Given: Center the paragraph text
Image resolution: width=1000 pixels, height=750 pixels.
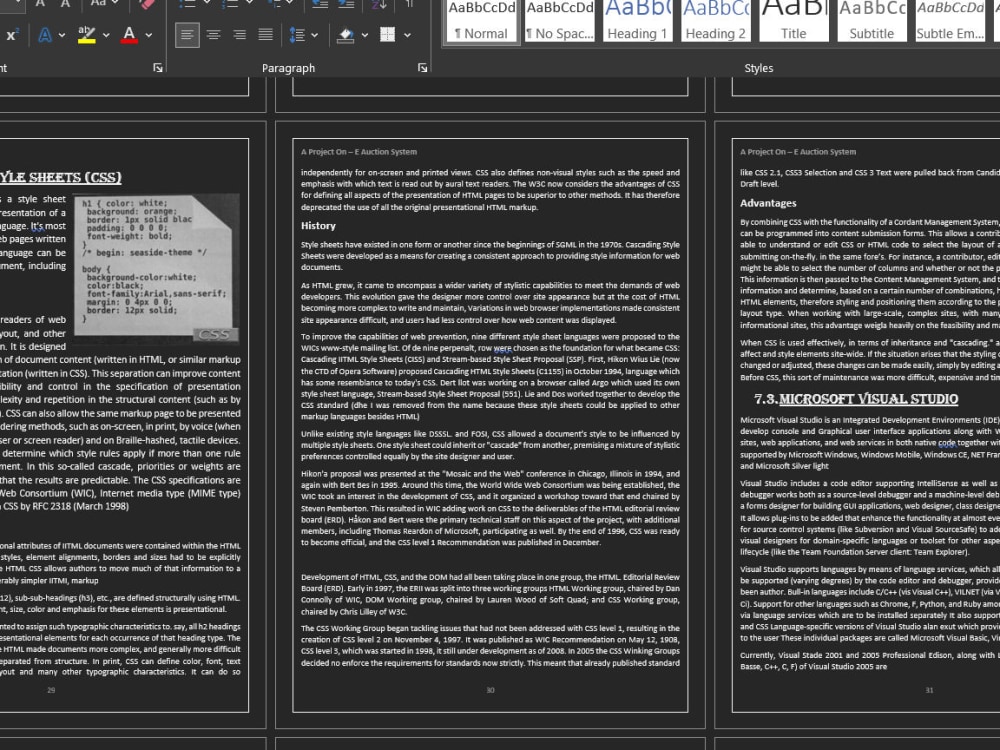Looking at the screenshot, I should (213, 34).
